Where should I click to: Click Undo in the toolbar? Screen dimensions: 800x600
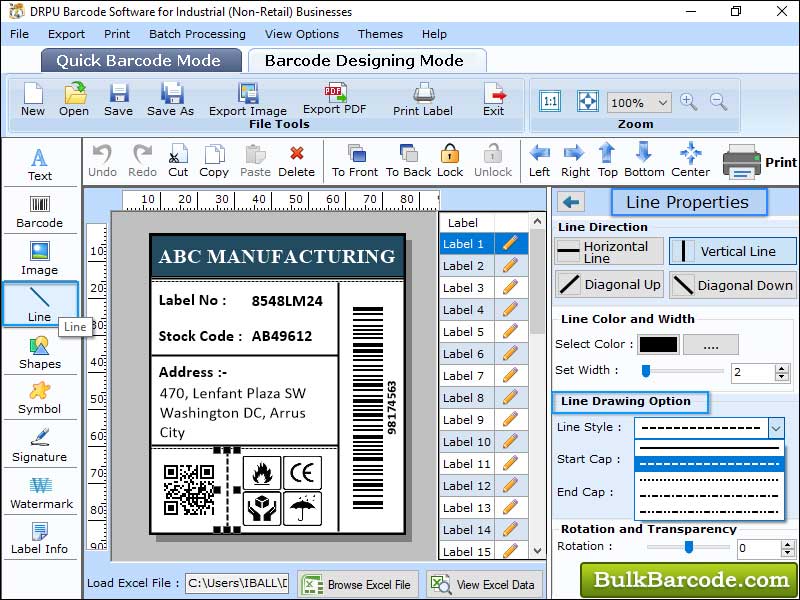104,158
